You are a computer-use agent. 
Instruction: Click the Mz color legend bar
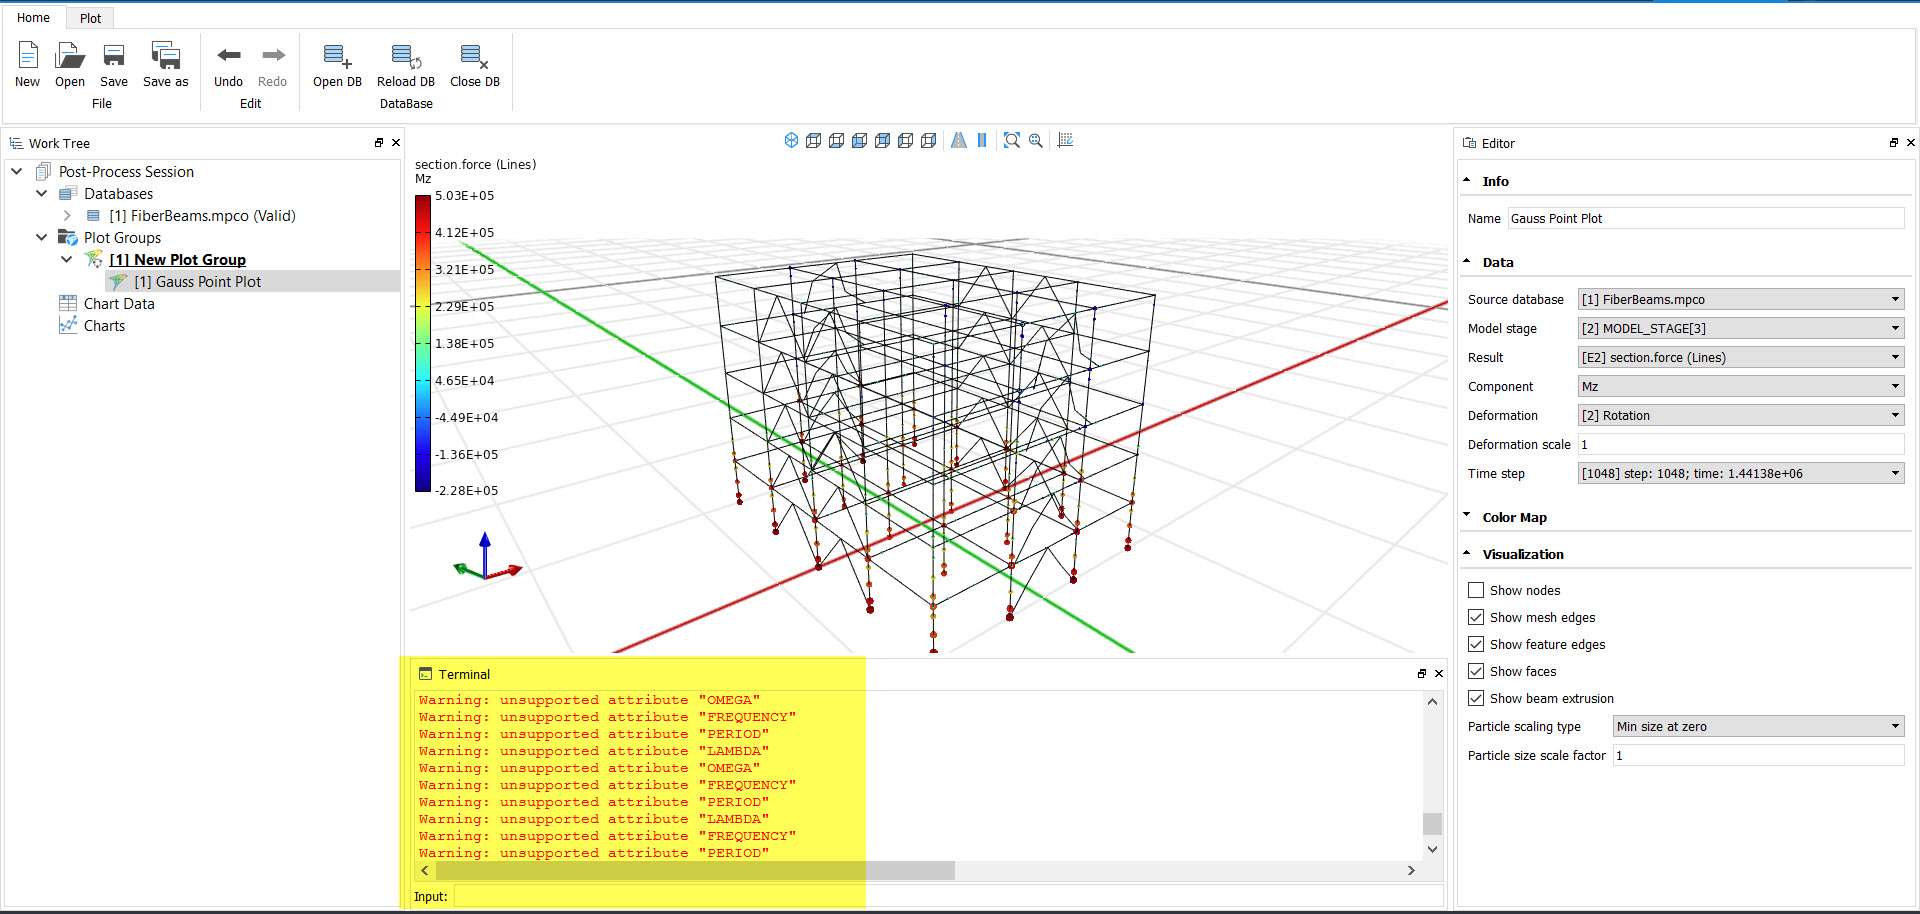(423, 343)
